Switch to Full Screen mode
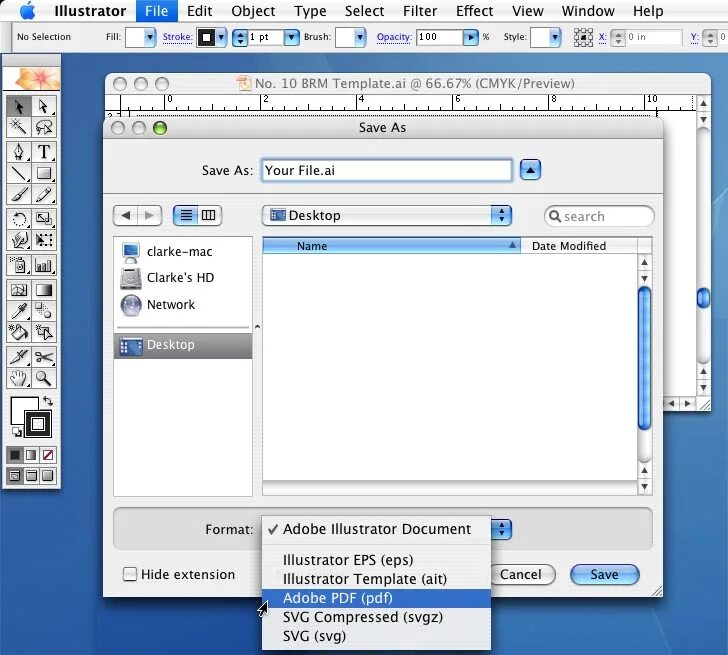Screen dimensions: 728x655 tap(47, 475)
